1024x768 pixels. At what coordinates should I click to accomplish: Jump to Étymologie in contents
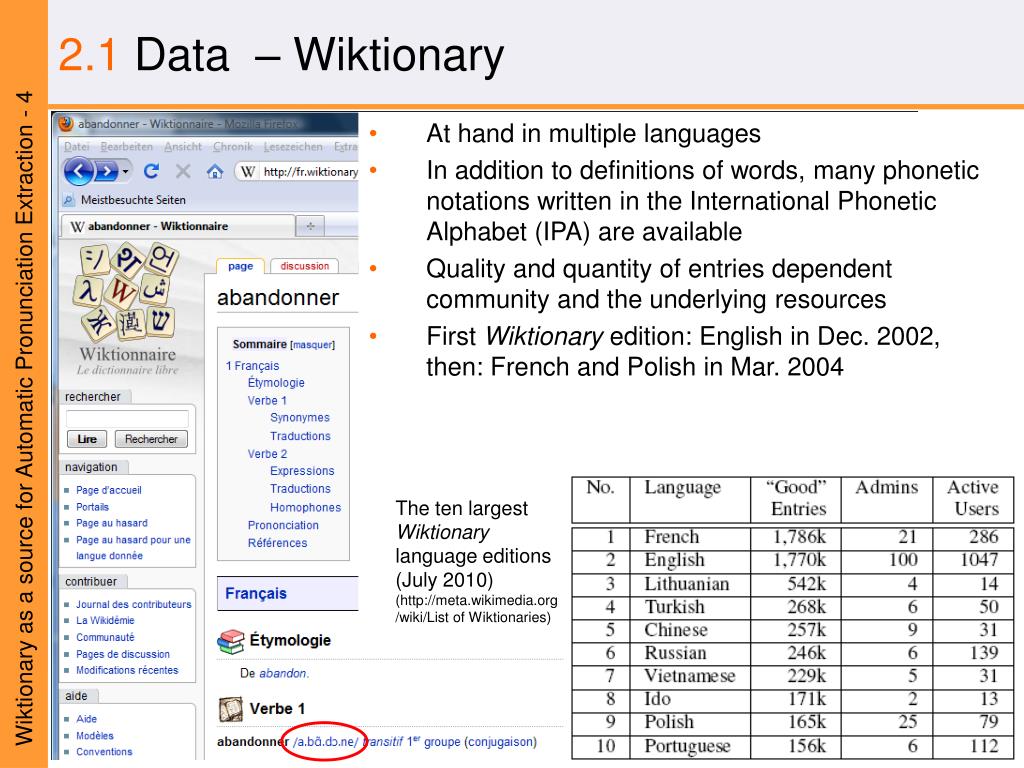(276, 383)
